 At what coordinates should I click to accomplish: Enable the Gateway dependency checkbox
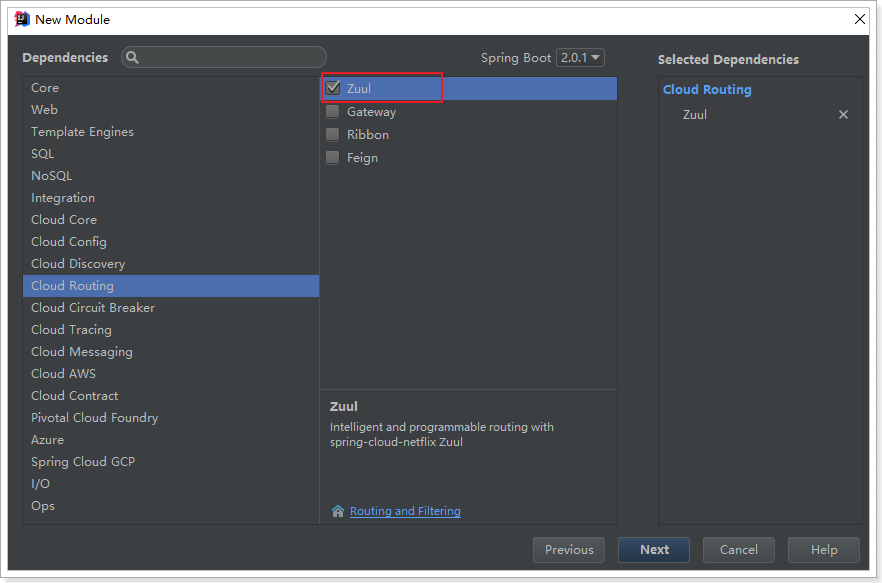333,112
